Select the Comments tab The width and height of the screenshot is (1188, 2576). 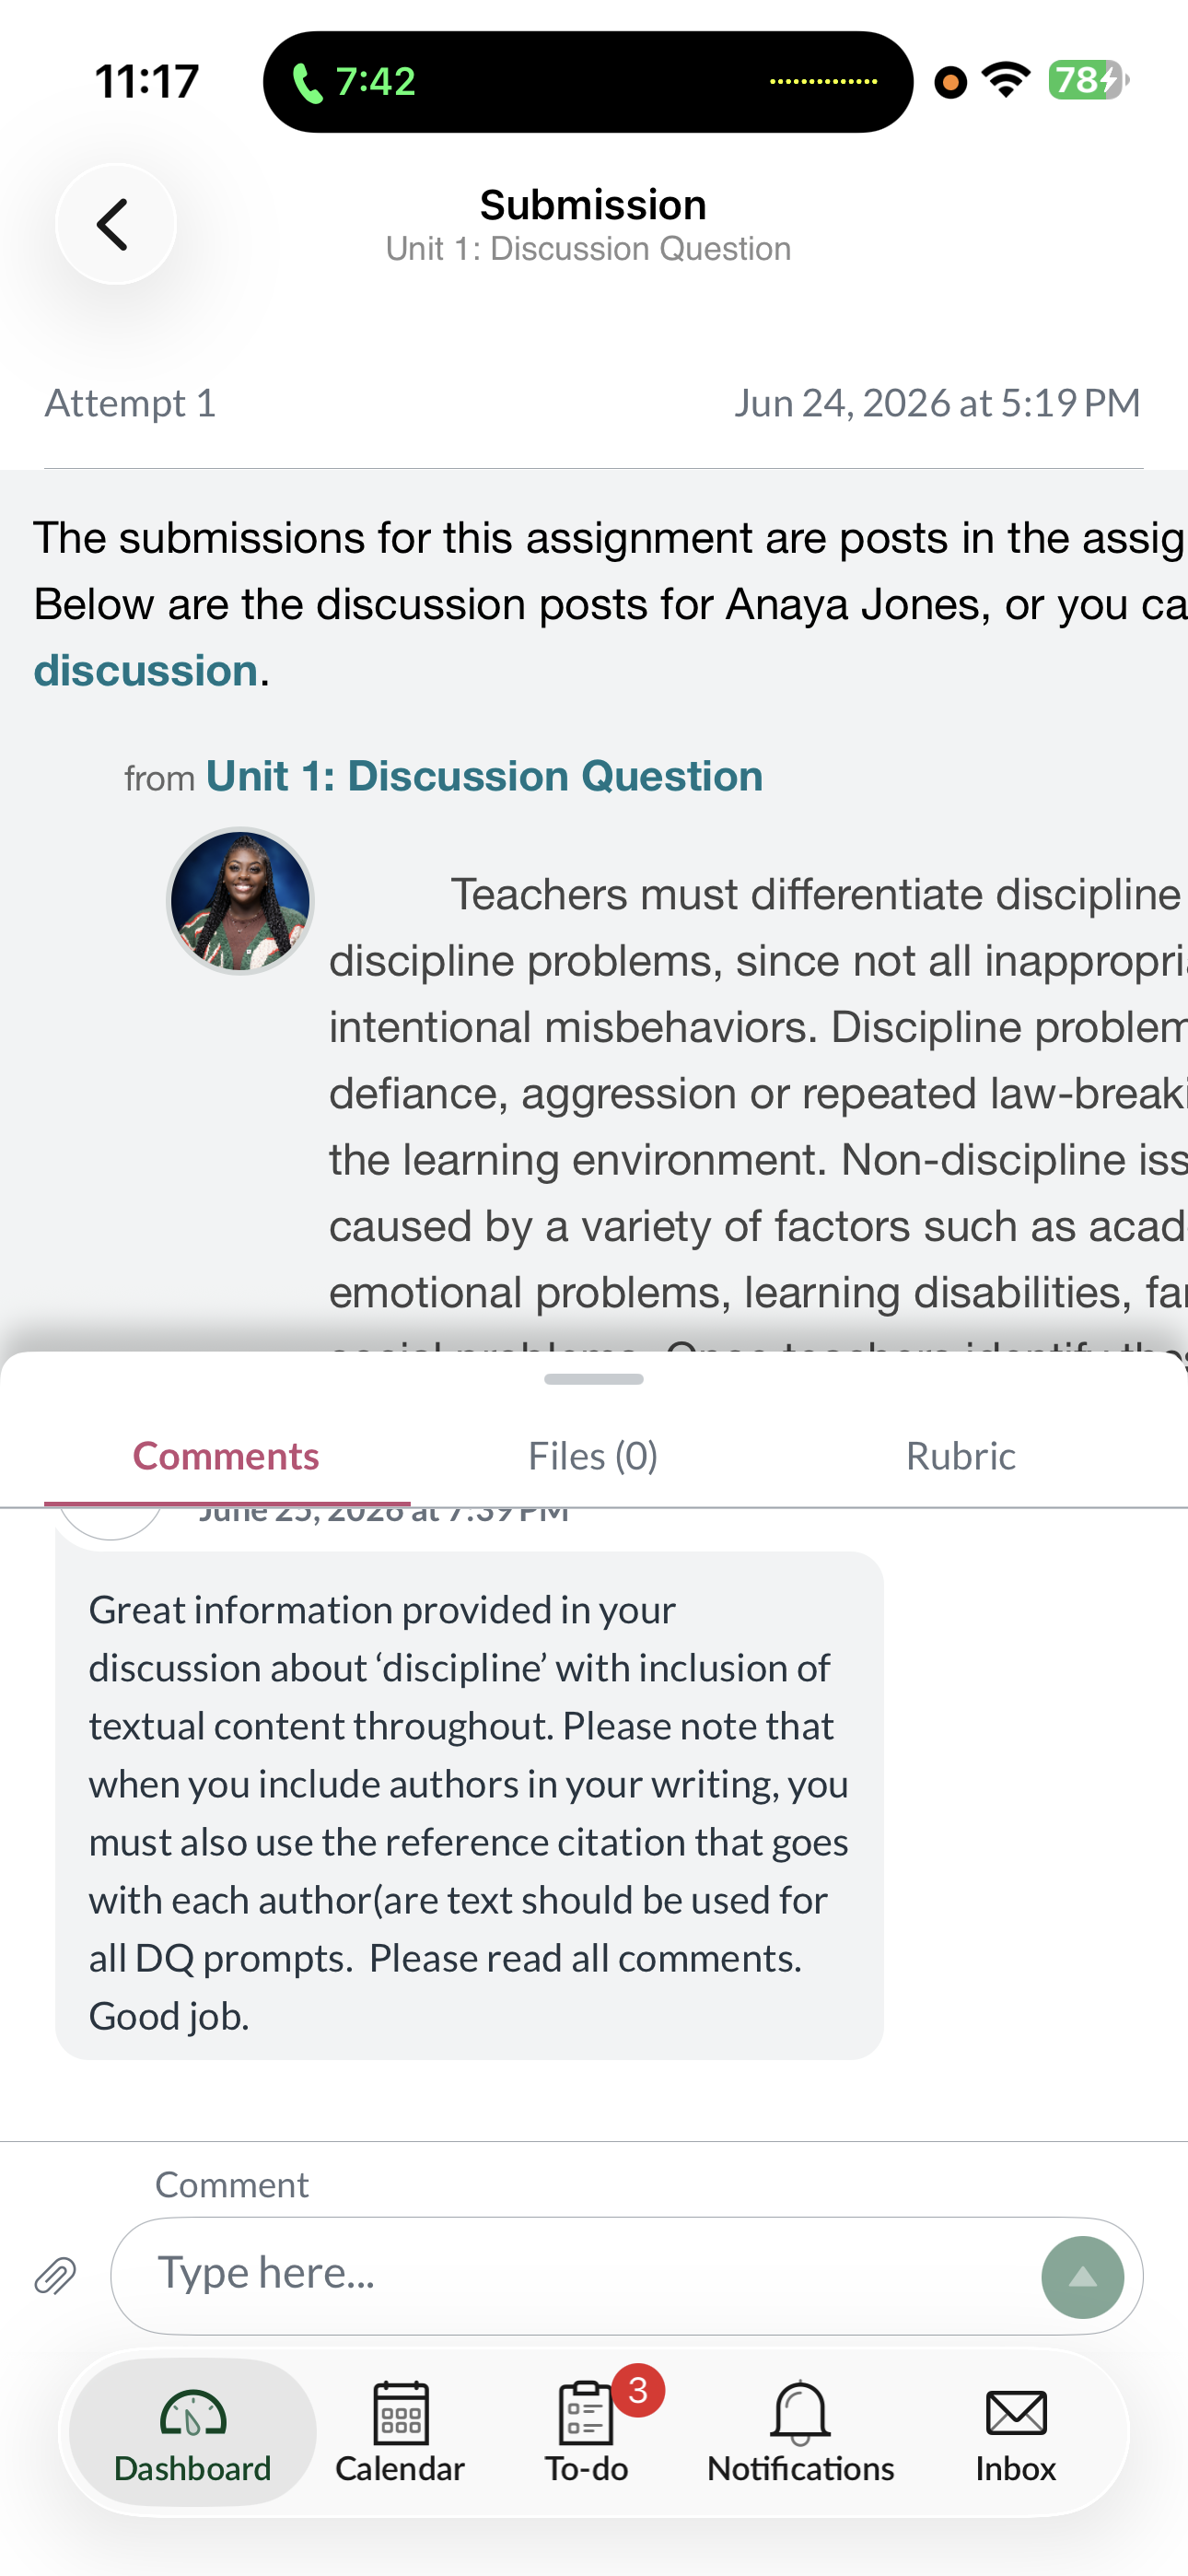(226, 1456)
